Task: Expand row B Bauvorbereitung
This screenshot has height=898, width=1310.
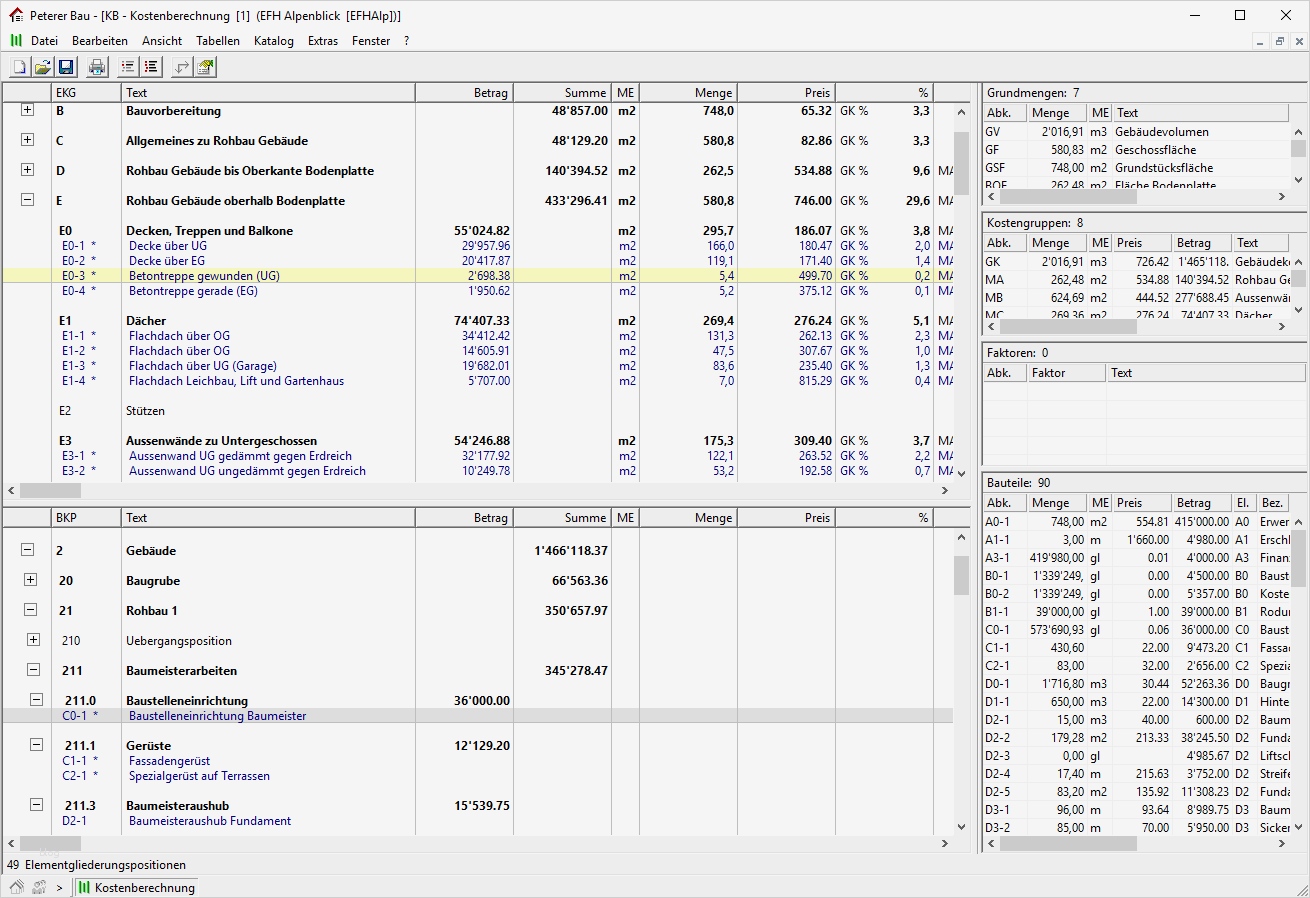Action: pyautogui.click(x=27, y=110)
